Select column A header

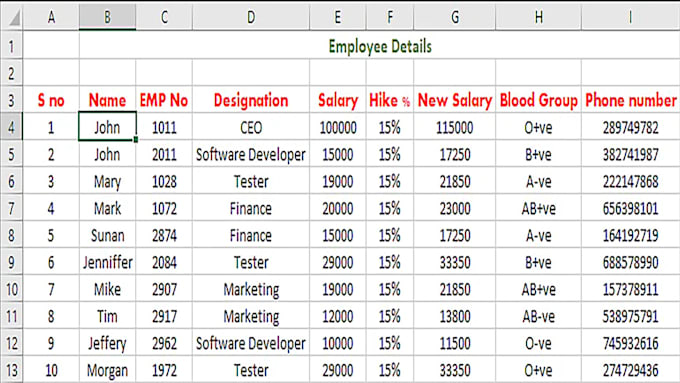click(x=51, y=17)
